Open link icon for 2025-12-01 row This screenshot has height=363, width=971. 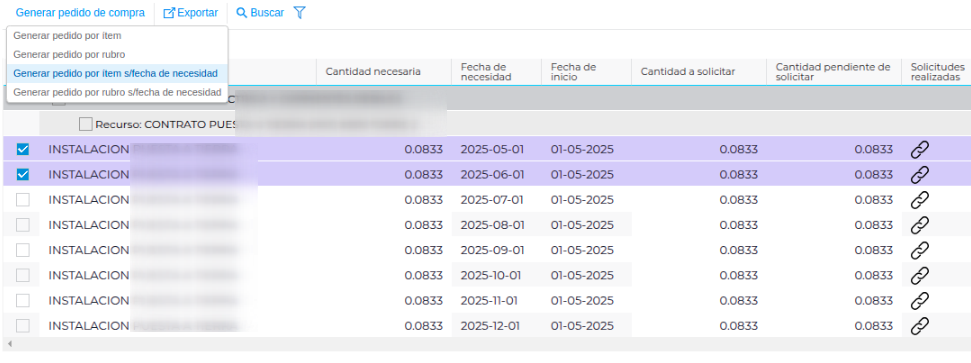tap(920, 325)
